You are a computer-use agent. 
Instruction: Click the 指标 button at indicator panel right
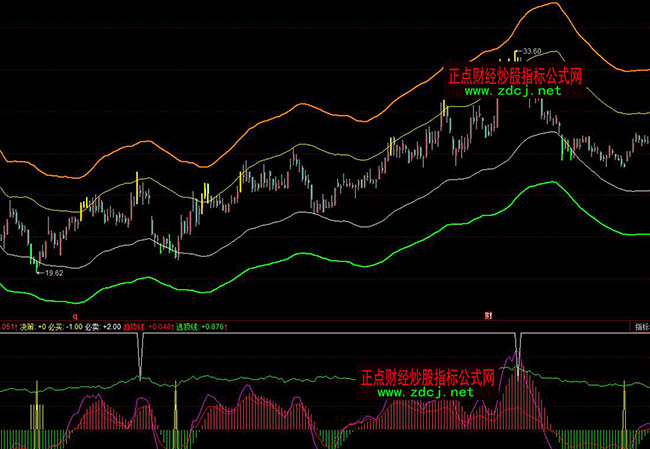640,326
